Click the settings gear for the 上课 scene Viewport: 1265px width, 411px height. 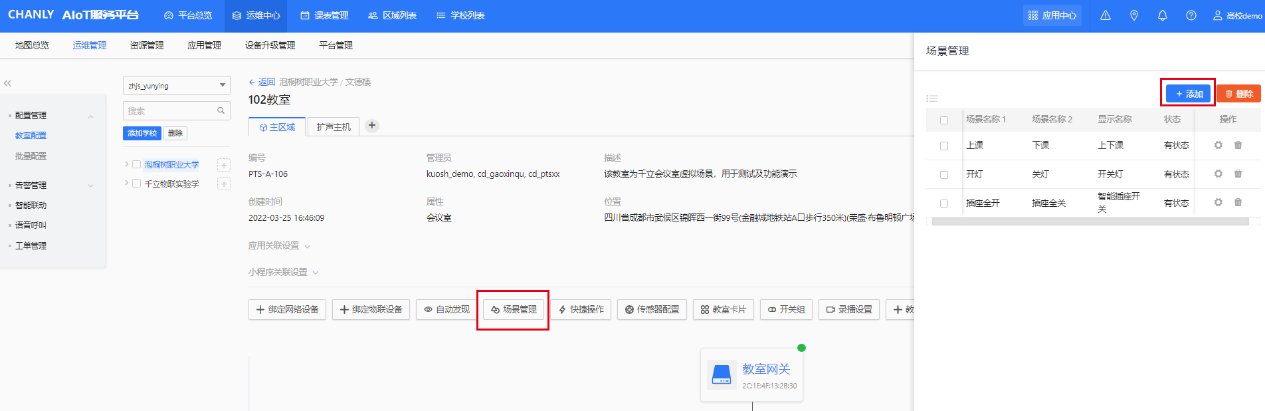point(1218,145)
